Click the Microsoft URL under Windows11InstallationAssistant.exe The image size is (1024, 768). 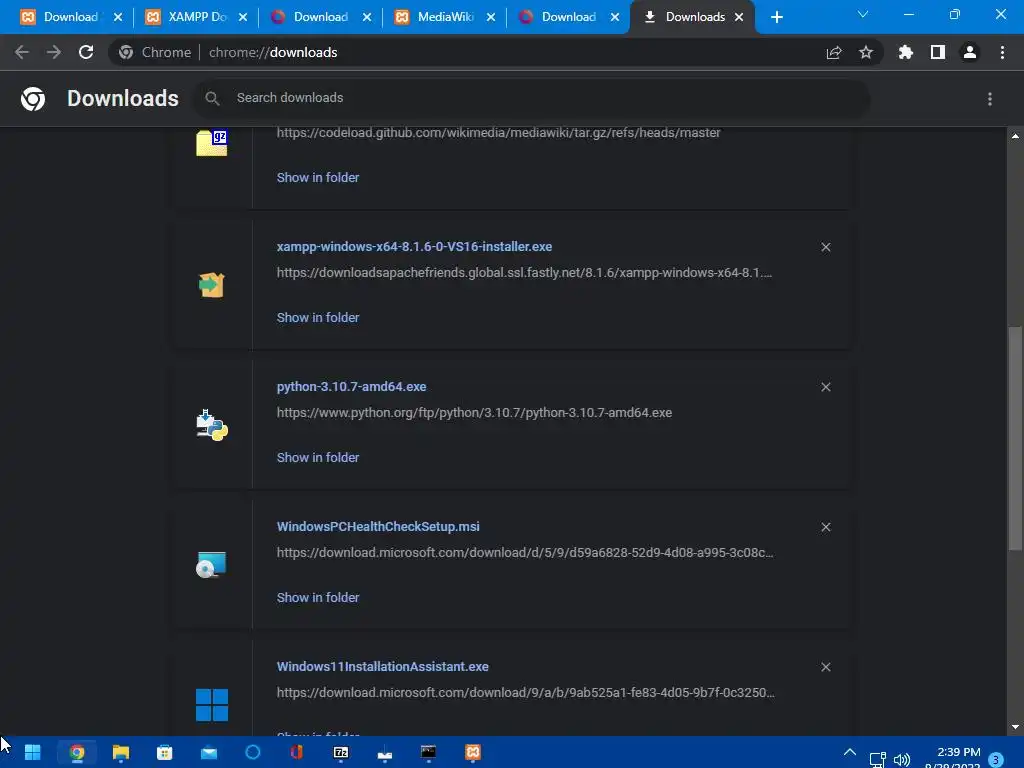(x=526, y=692)
